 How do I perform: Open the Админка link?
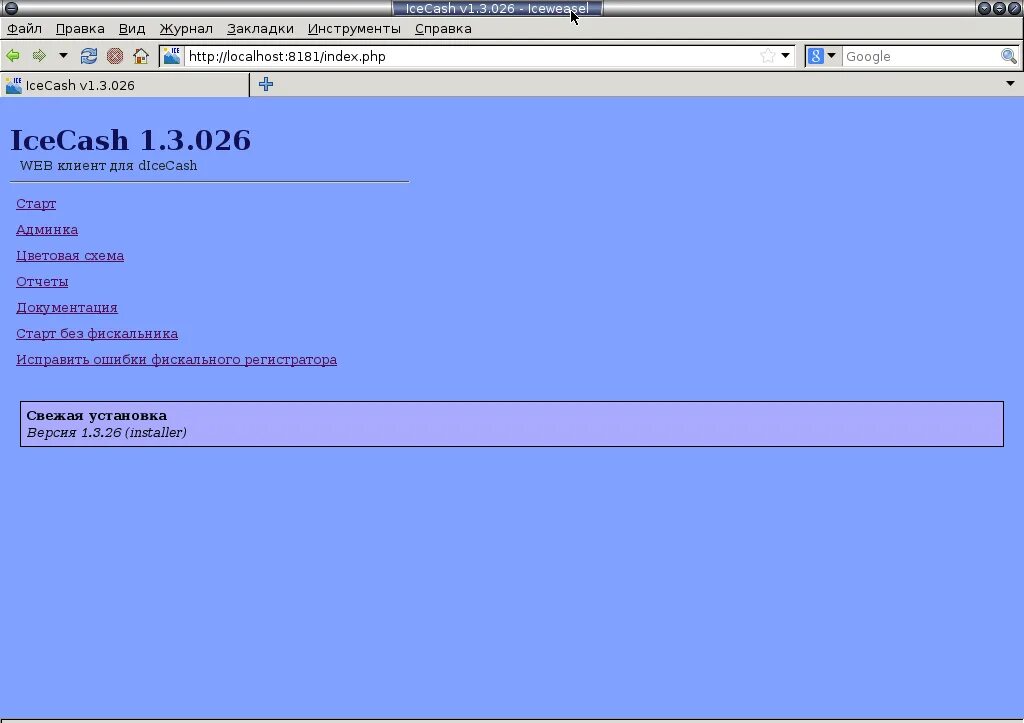47,230
